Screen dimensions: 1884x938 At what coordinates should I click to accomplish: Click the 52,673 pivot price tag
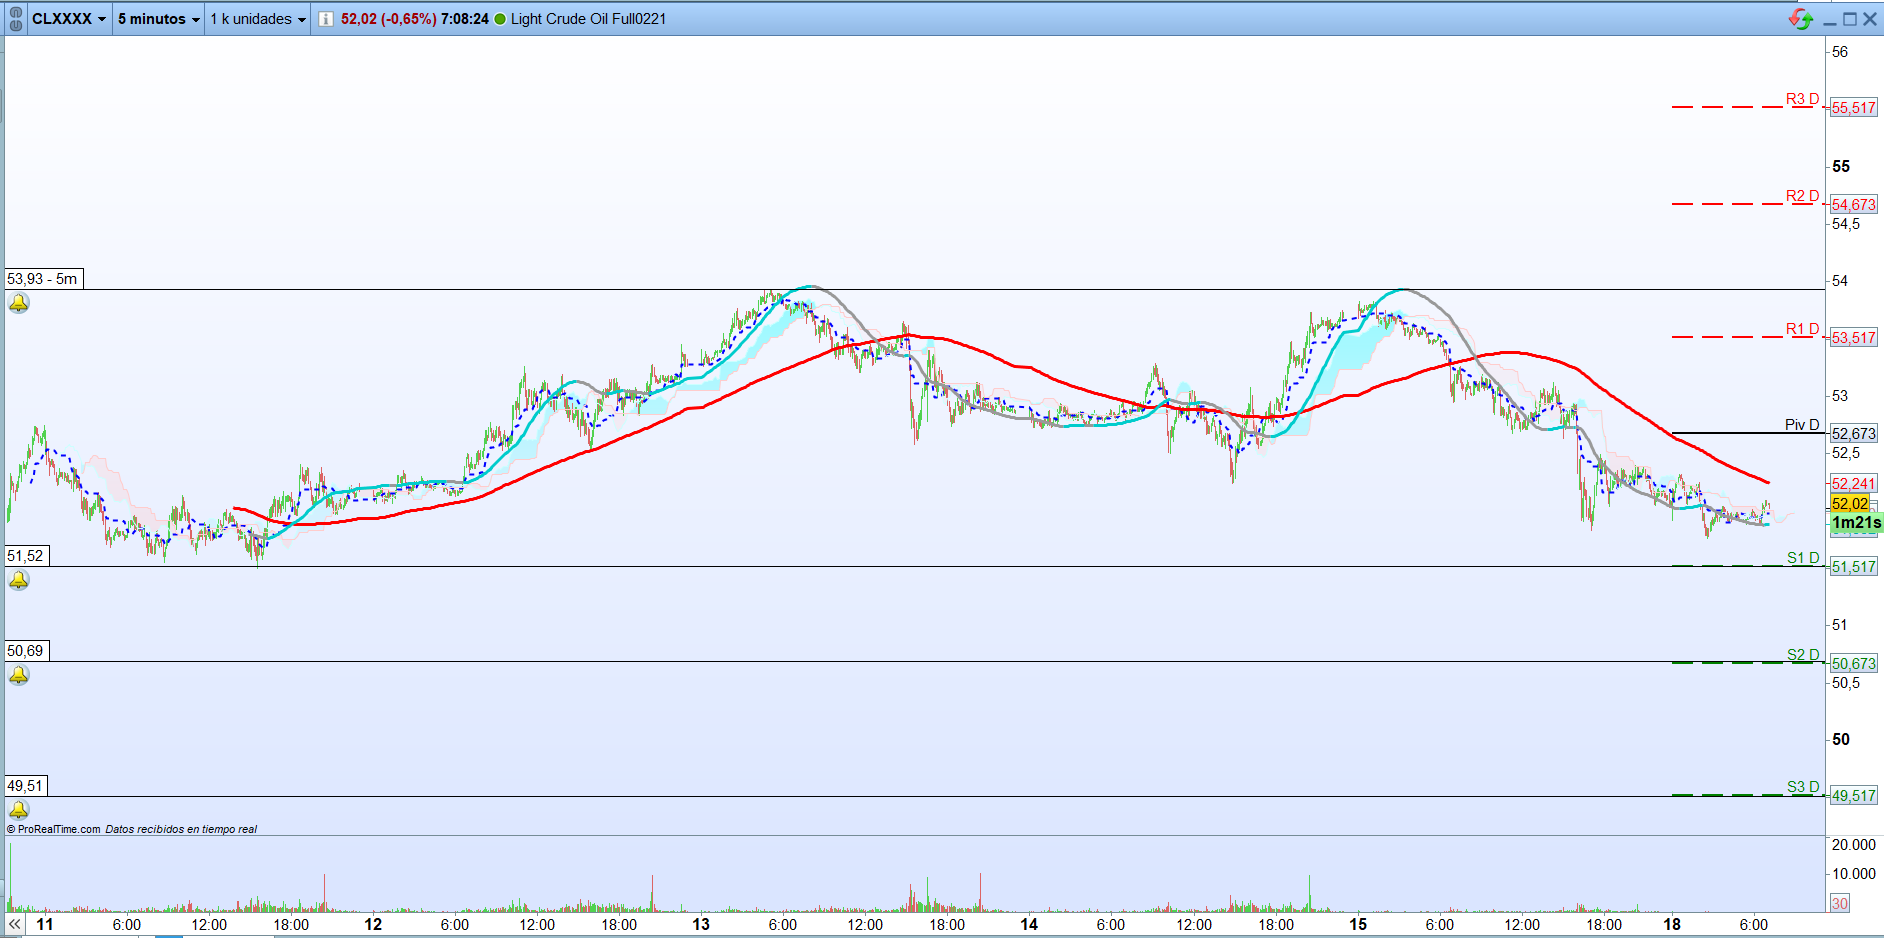coord(1853,434)
